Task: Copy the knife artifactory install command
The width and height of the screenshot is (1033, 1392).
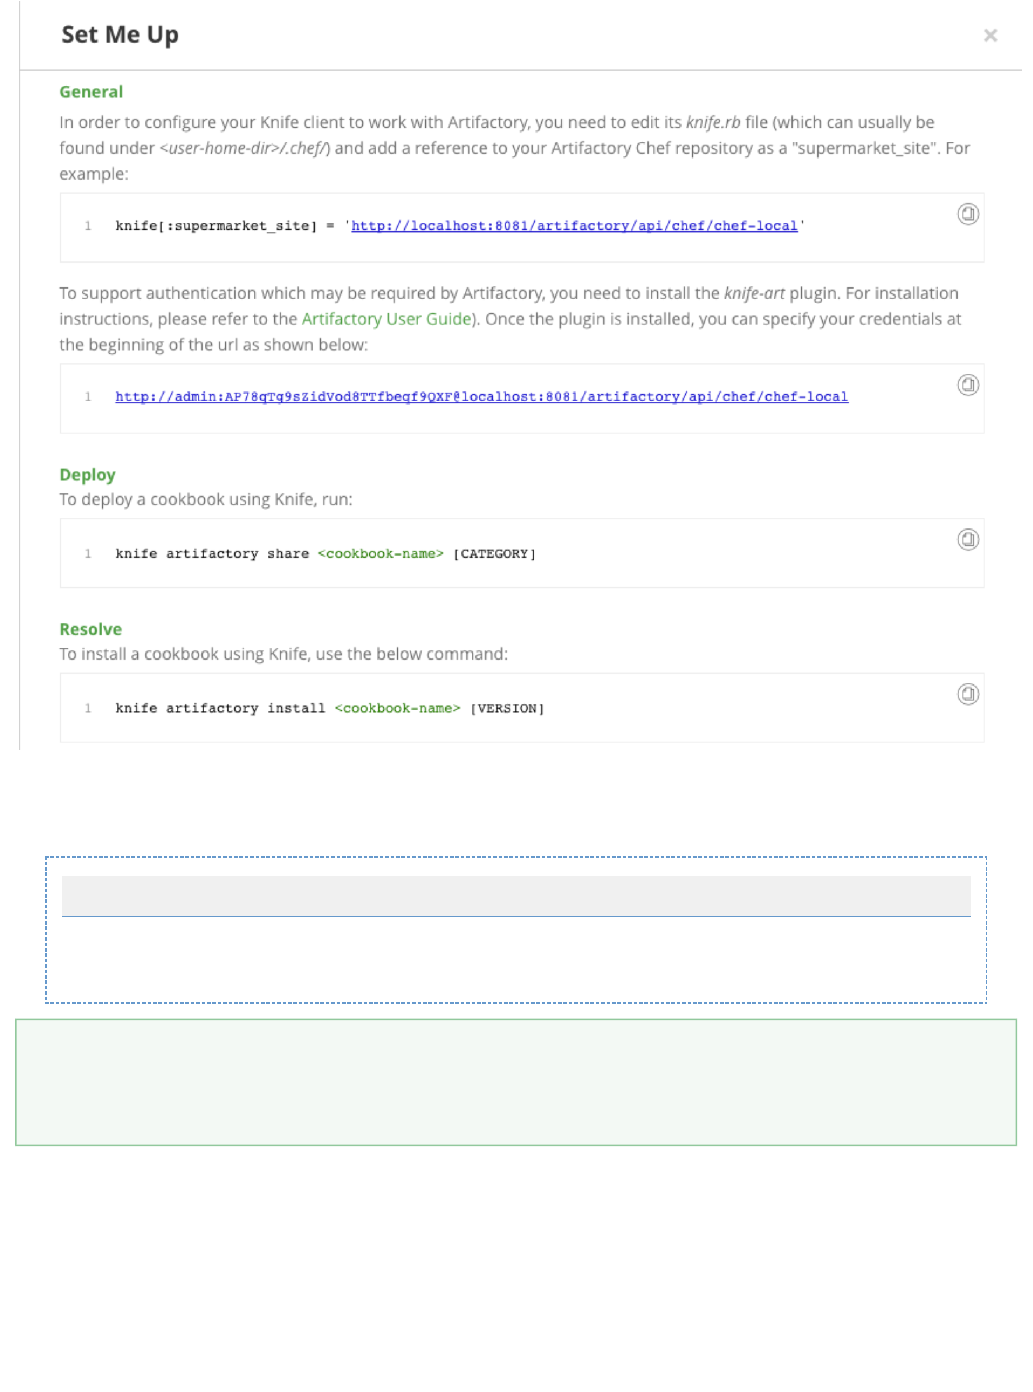Action: tap(968, 694)
